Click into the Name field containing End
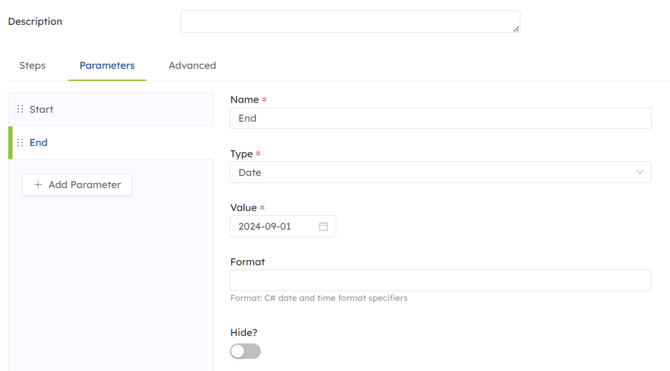670x371 pixels. click(x=441, y=118)
